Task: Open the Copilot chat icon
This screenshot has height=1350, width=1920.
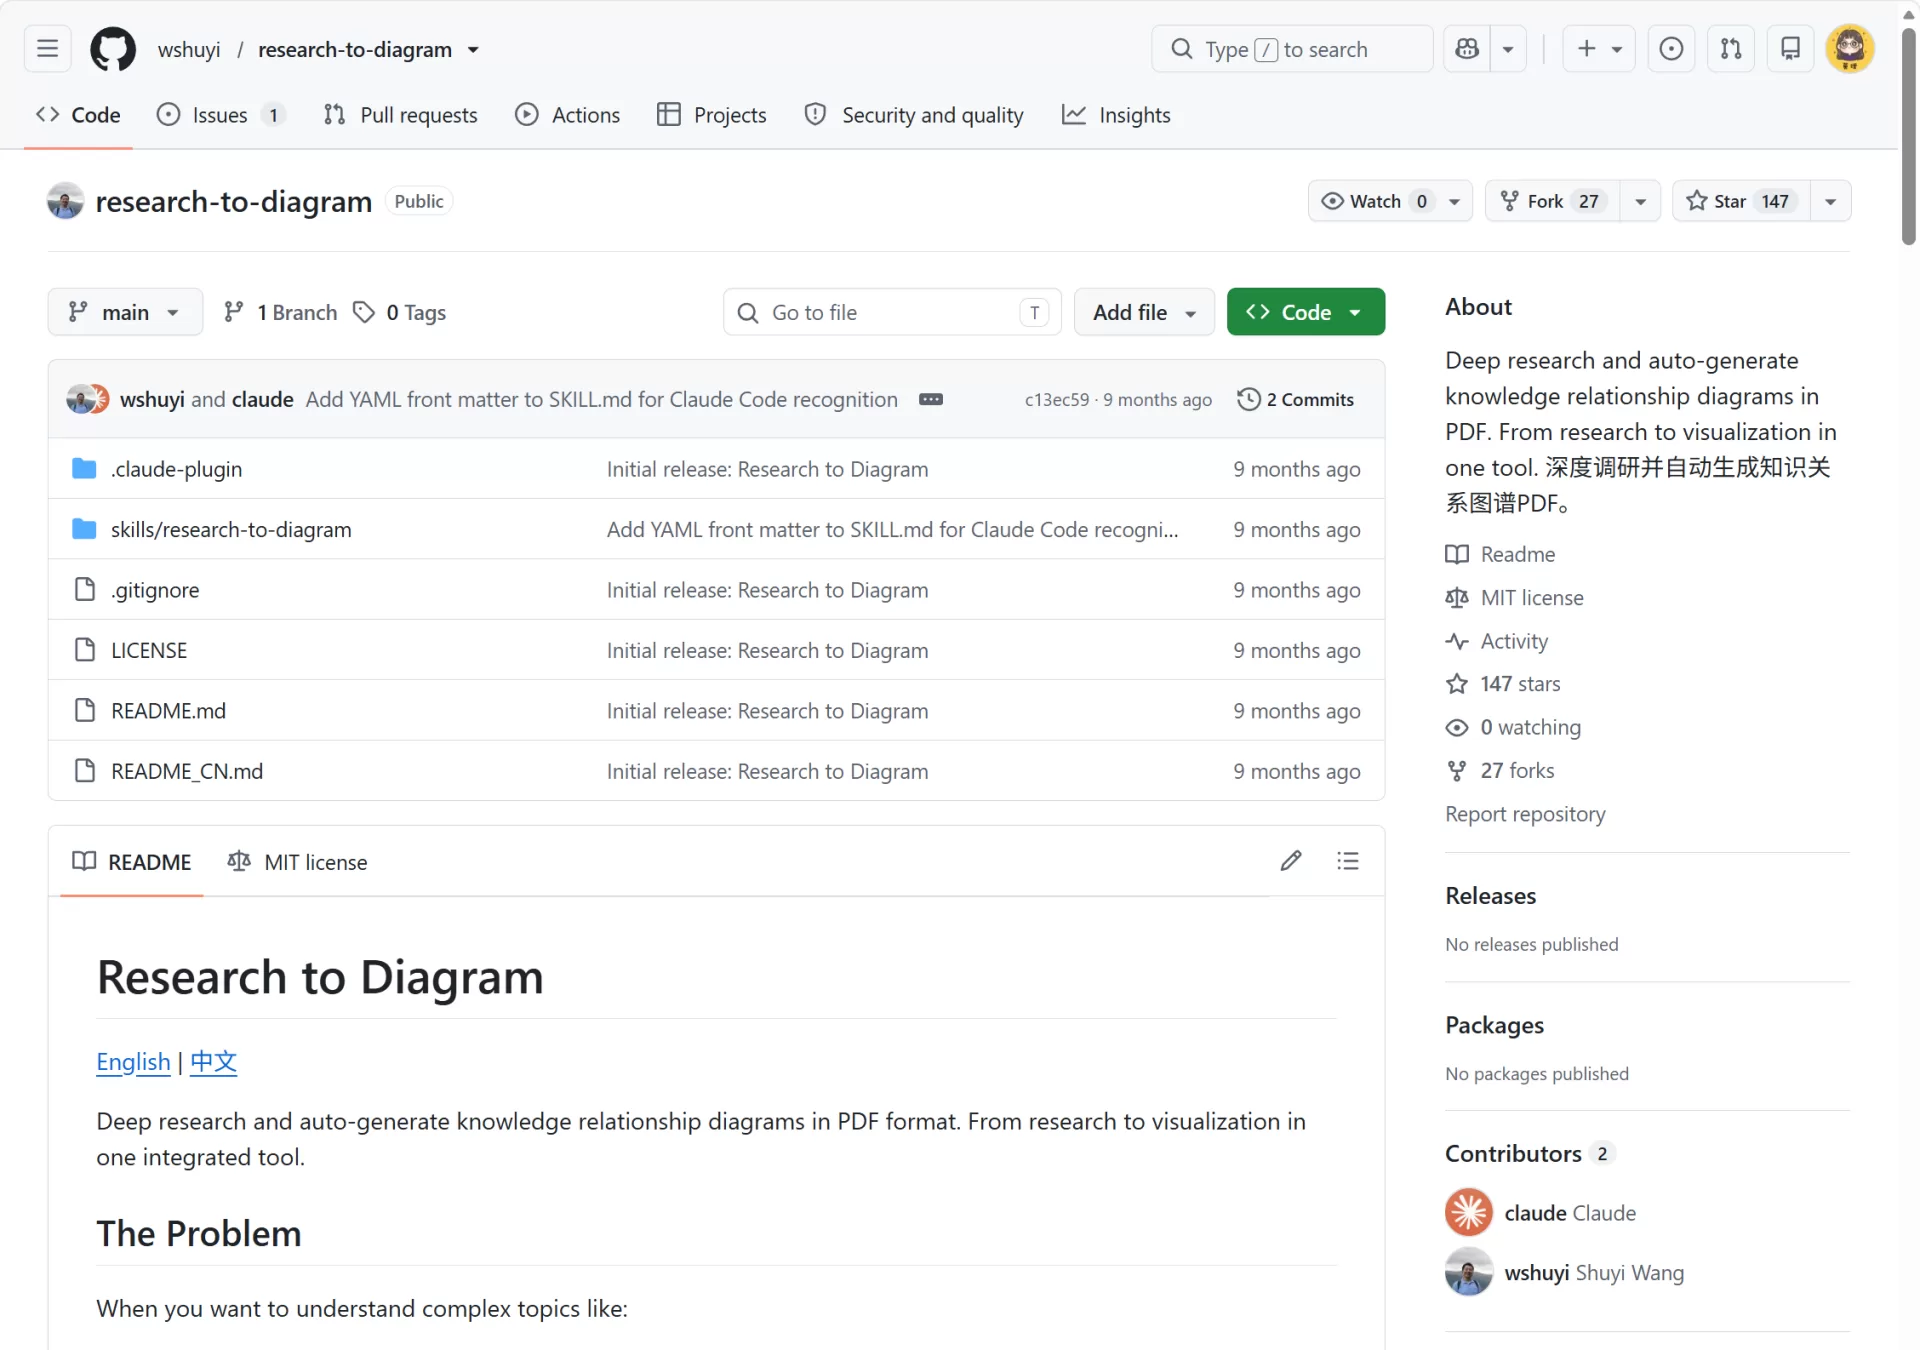Action: pos(1467,49)
